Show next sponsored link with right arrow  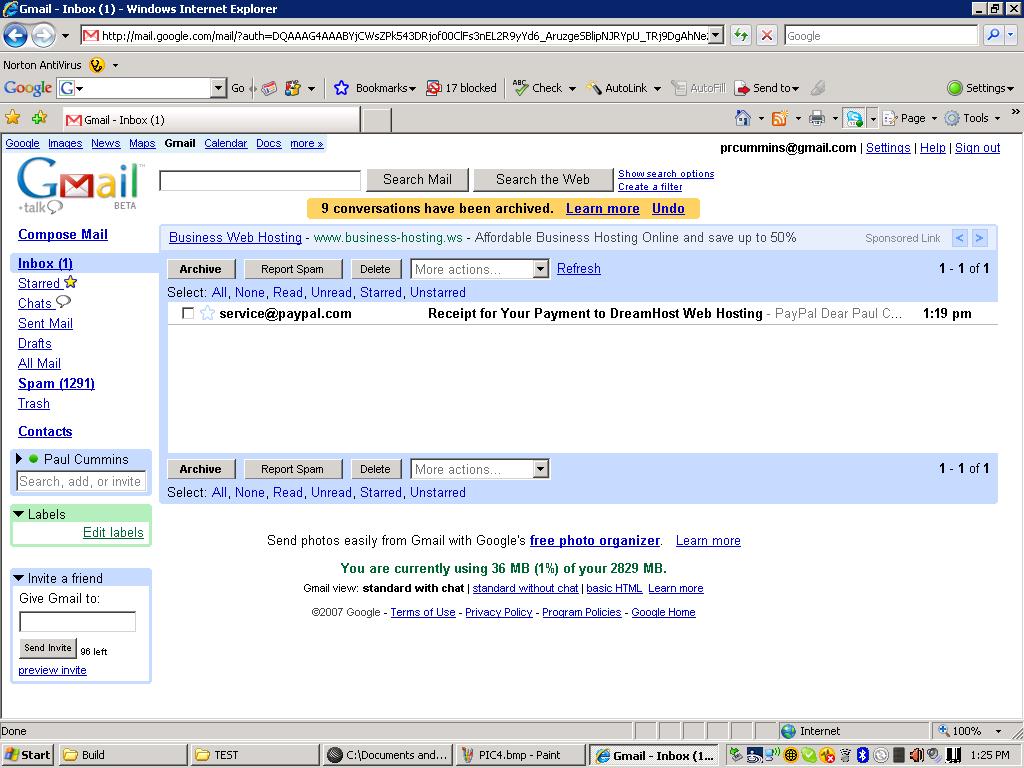tap(979, 238)
